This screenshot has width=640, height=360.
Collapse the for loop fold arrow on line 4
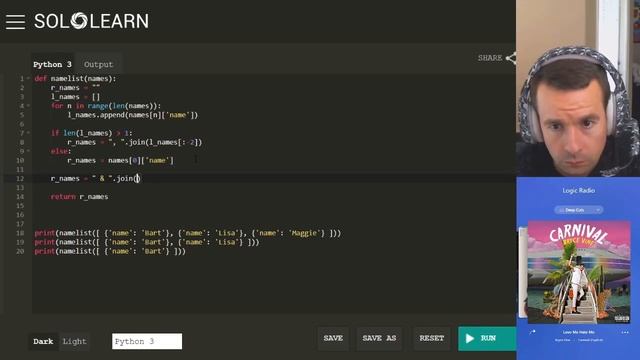pyautogui.click(x=28, y=106)
